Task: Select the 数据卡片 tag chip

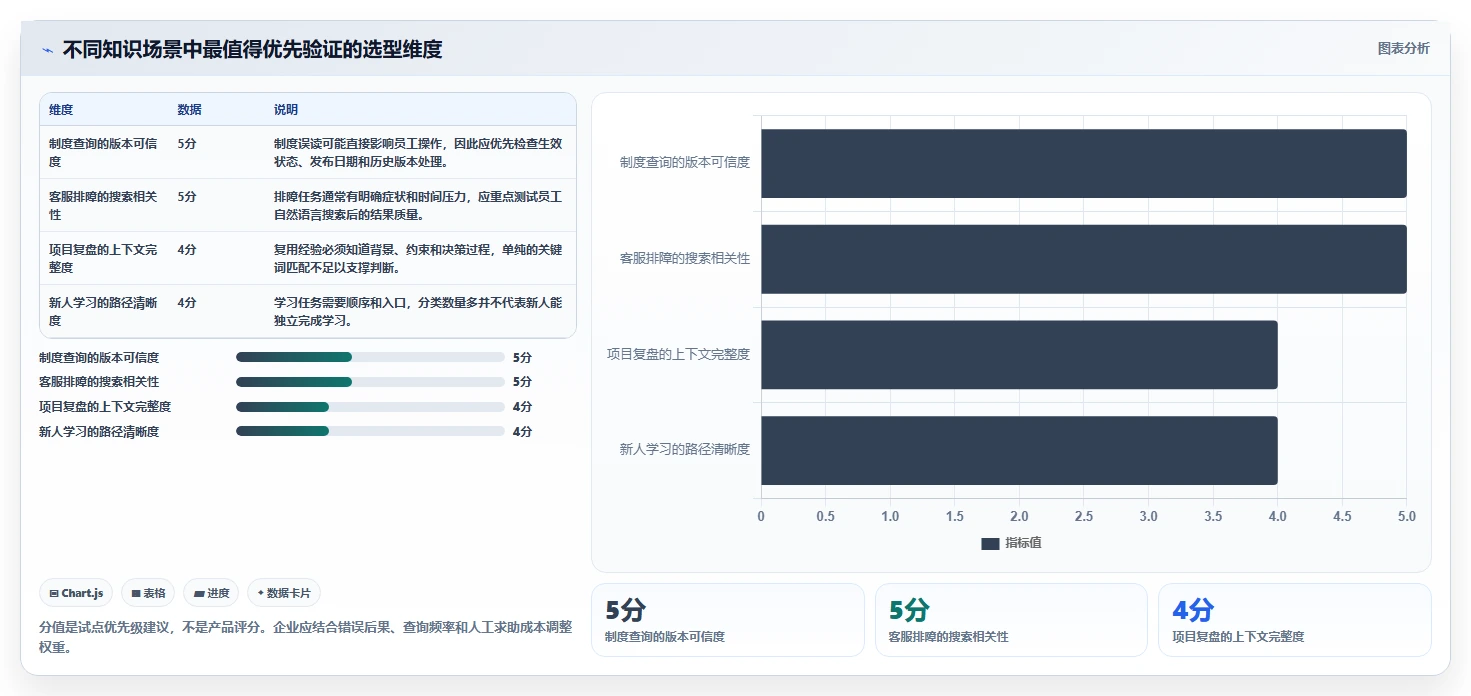Action: pos(284,593)
